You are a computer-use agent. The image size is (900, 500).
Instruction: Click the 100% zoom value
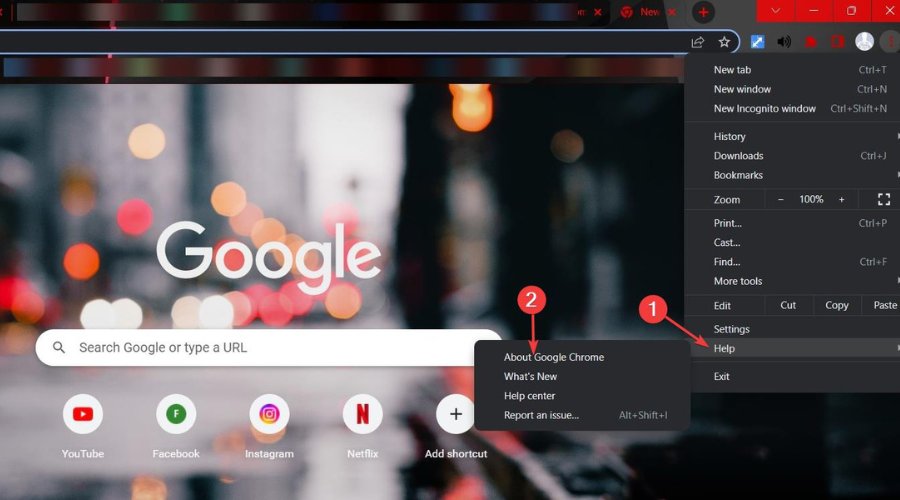tap(811, 199)
